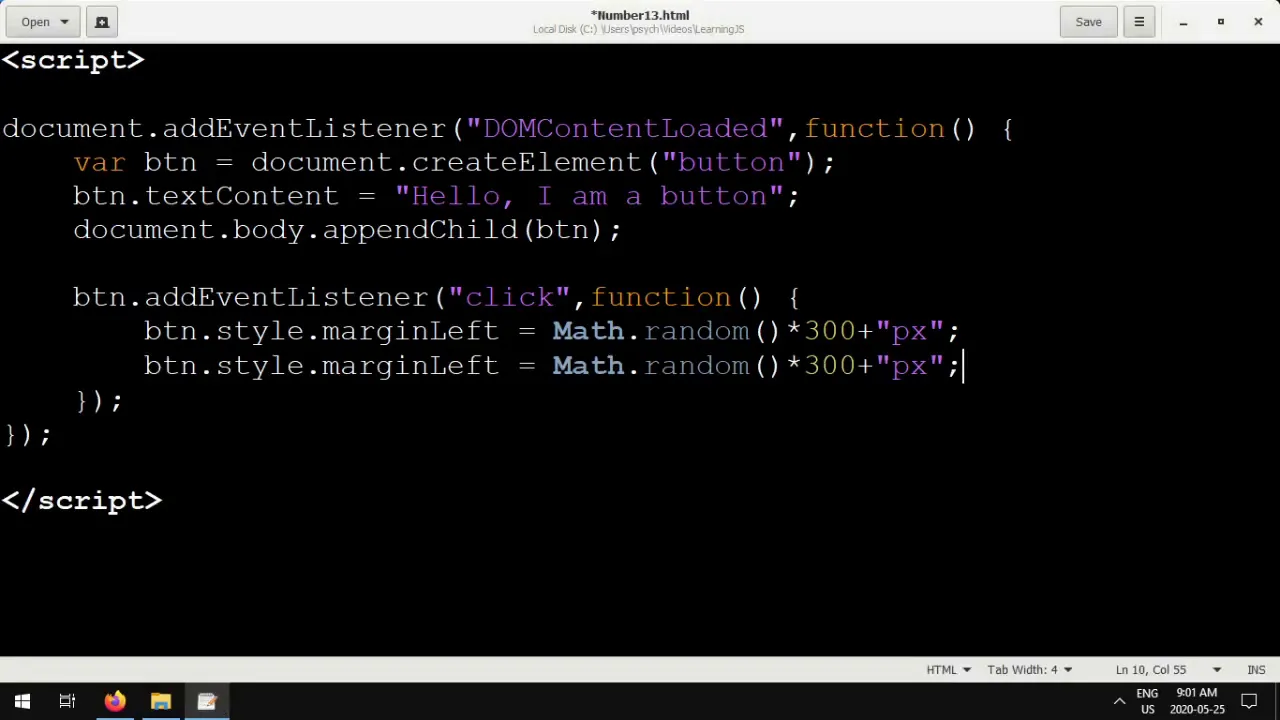Click the second btn.style.marginLeft line
This screenshot has height=720, width=1280.
[x=551, y=365]
